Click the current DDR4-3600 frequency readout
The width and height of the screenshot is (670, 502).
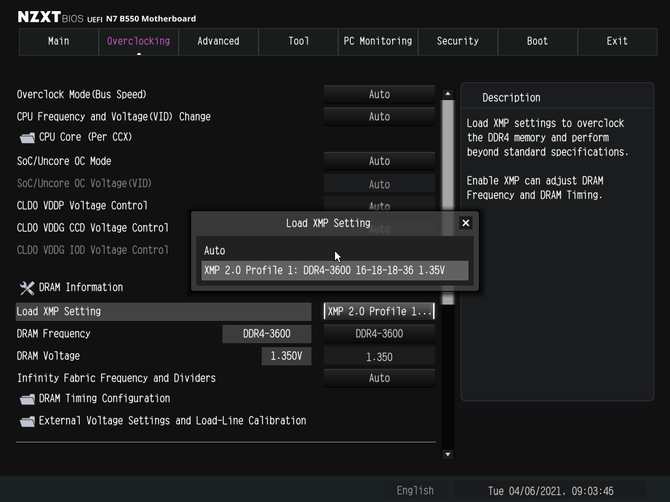pyautogui.click(x=267, y=334)
